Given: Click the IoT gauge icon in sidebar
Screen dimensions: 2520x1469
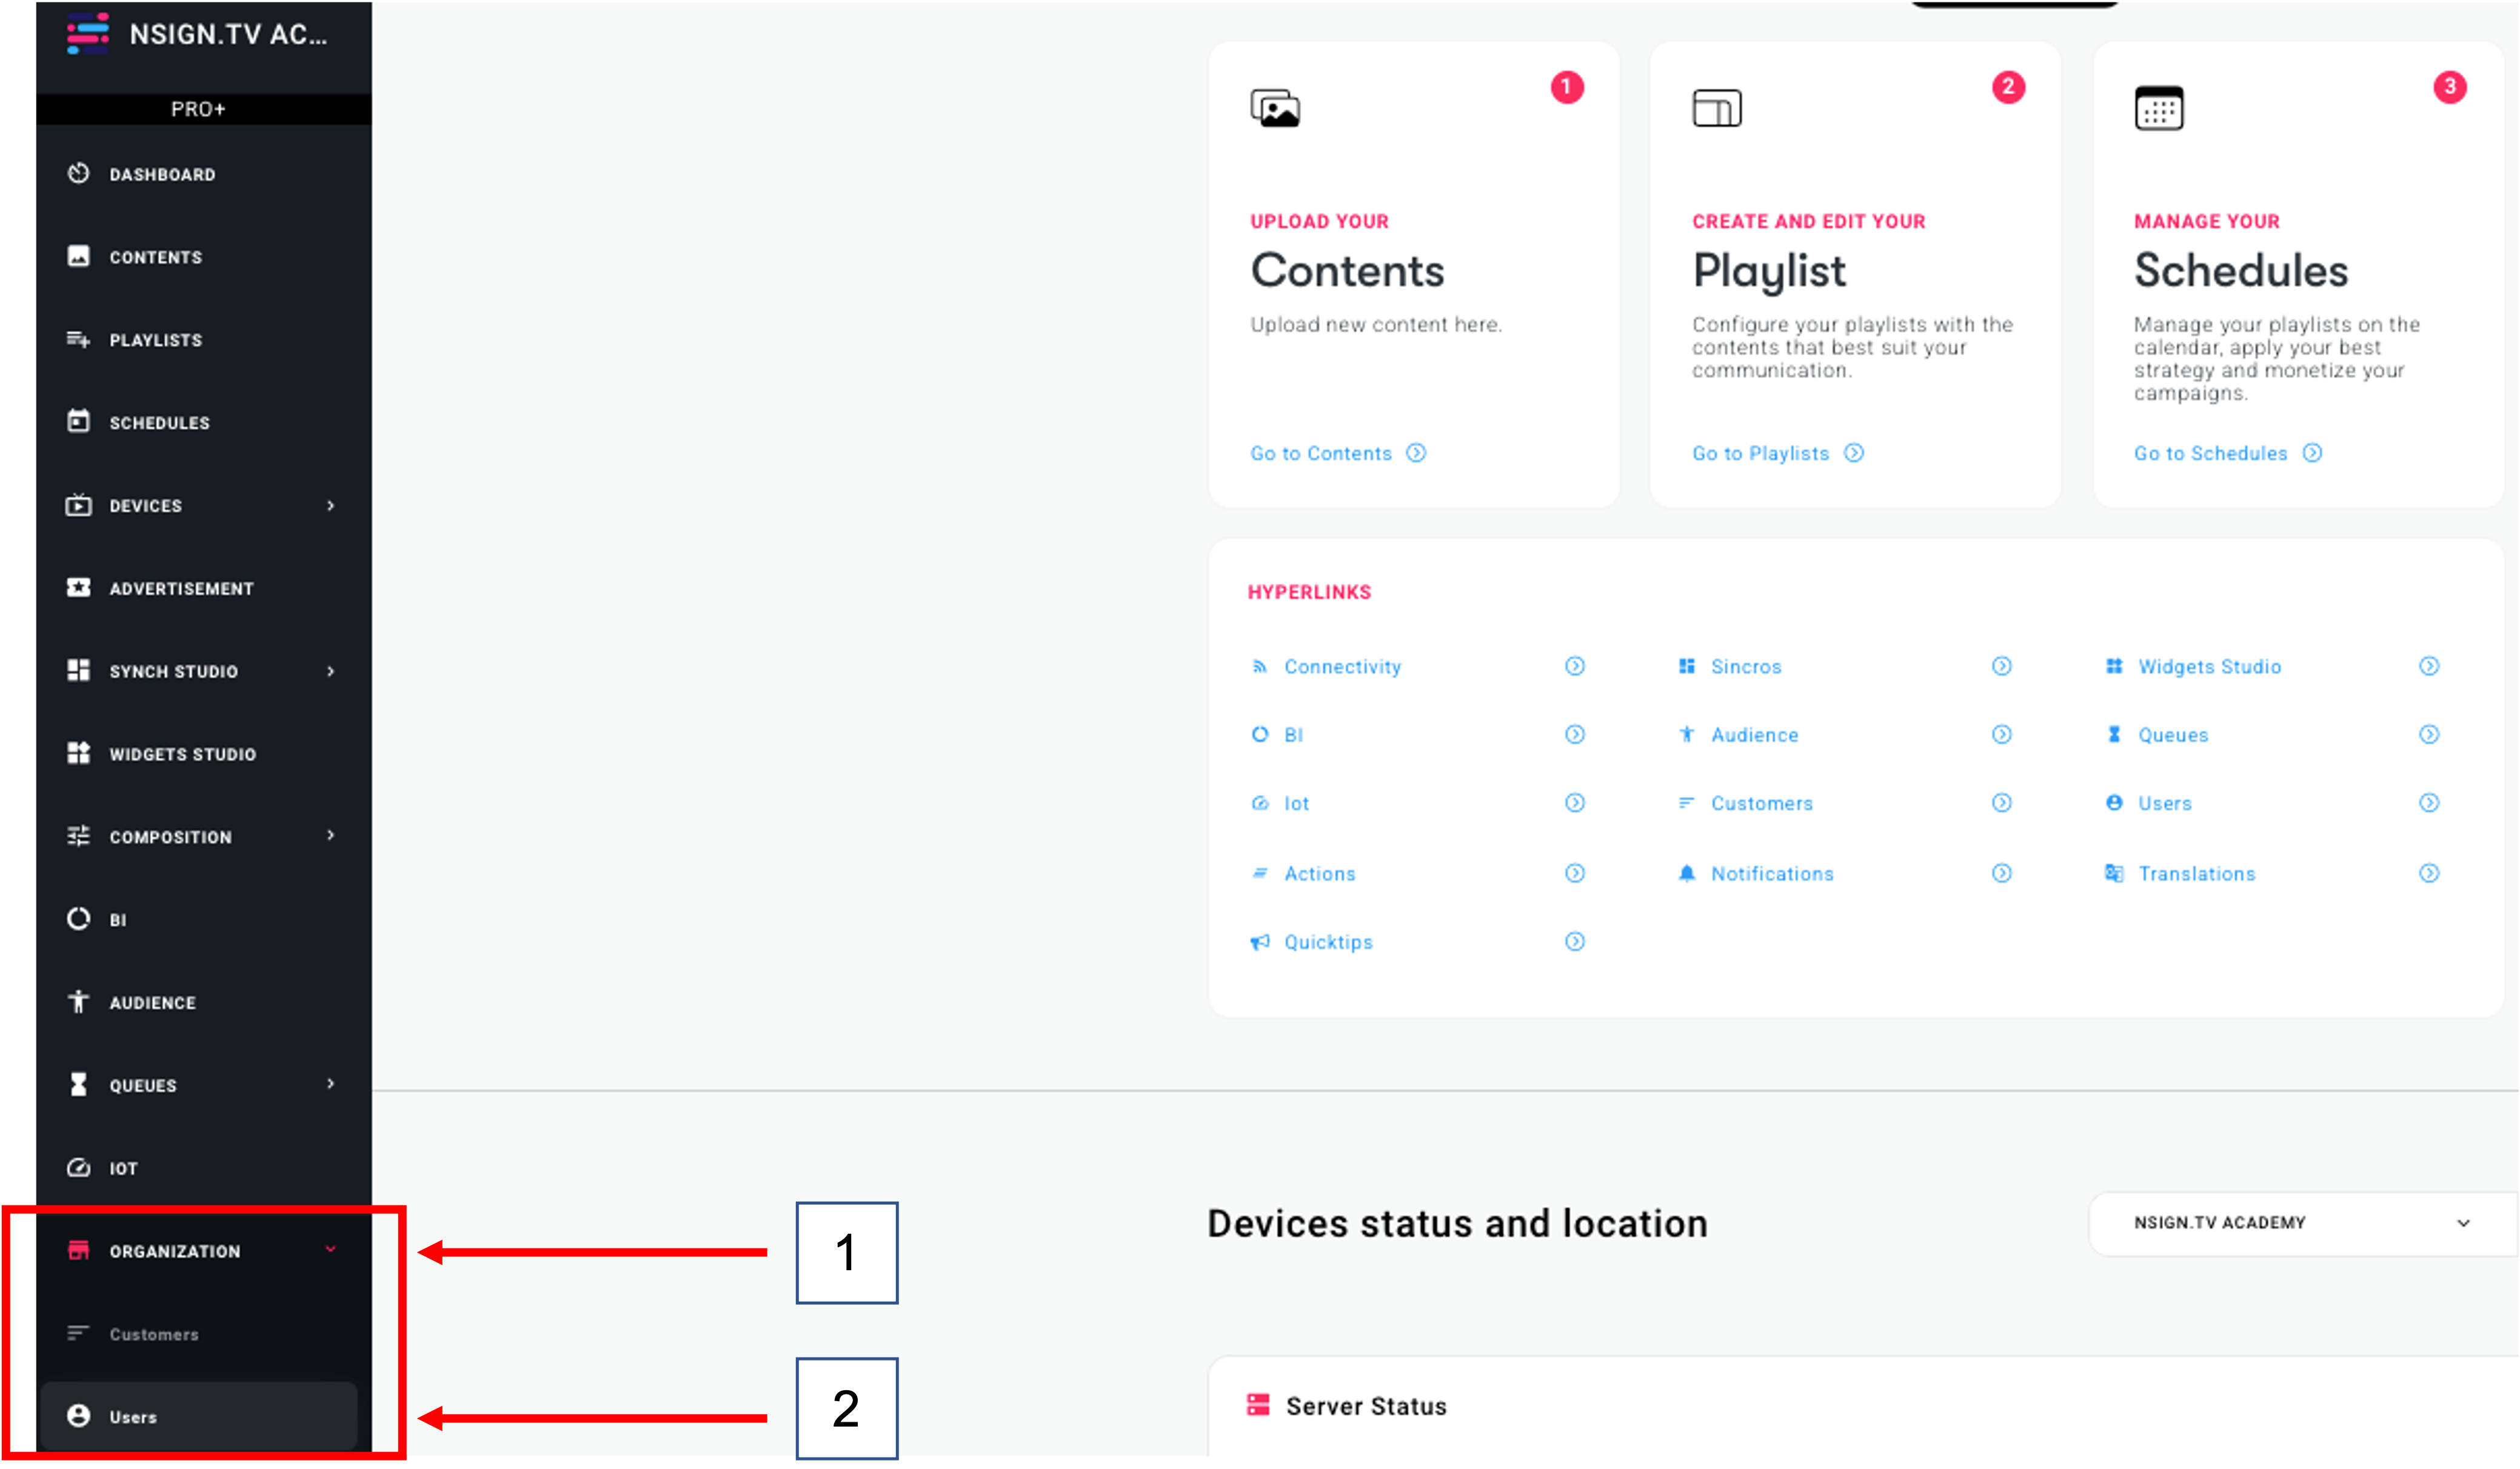Looking at the screenshot, I should [79, 1167].
